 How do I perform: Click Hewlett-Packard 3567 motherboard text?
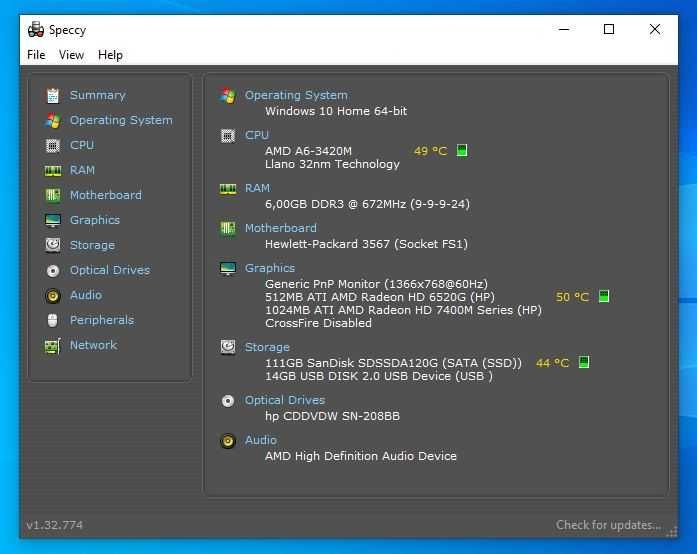pyautogui.click(x=366, y=244)
